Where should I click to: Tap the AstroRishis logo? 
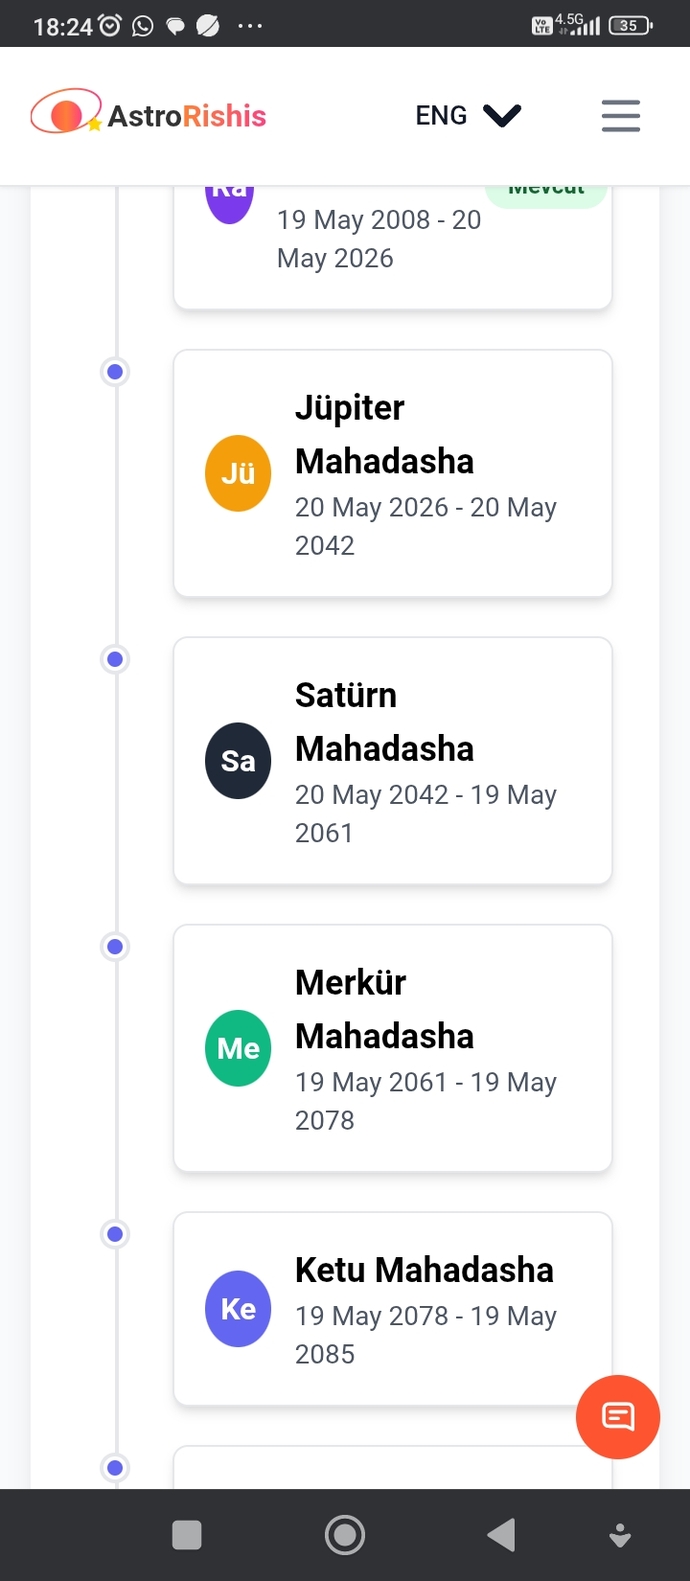click(148, 114)
